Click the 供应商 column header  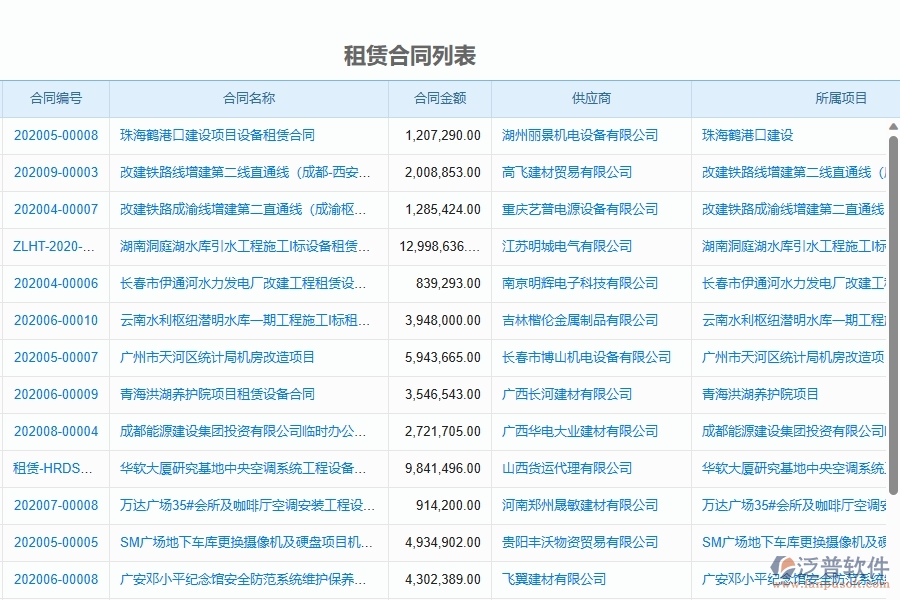(589, 98)
